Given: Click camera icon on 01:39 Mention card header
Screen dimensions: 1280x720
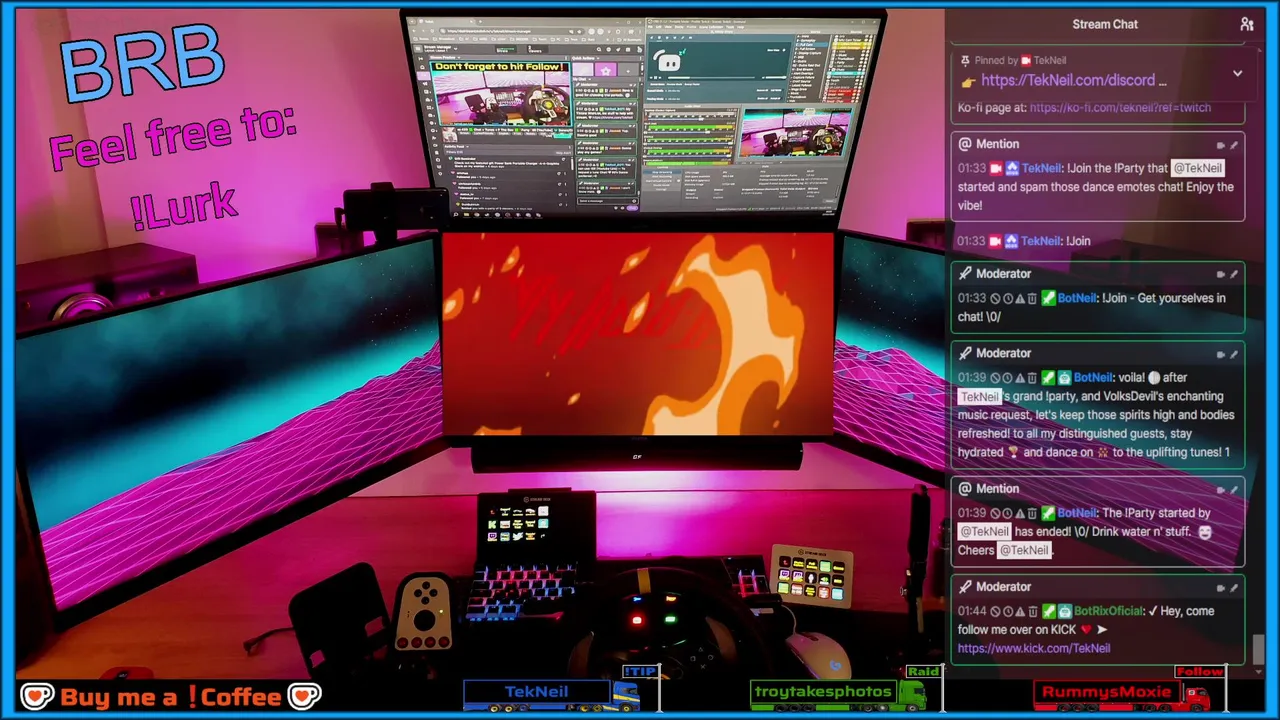Looking at the screenshot, I should point(1220,490).
